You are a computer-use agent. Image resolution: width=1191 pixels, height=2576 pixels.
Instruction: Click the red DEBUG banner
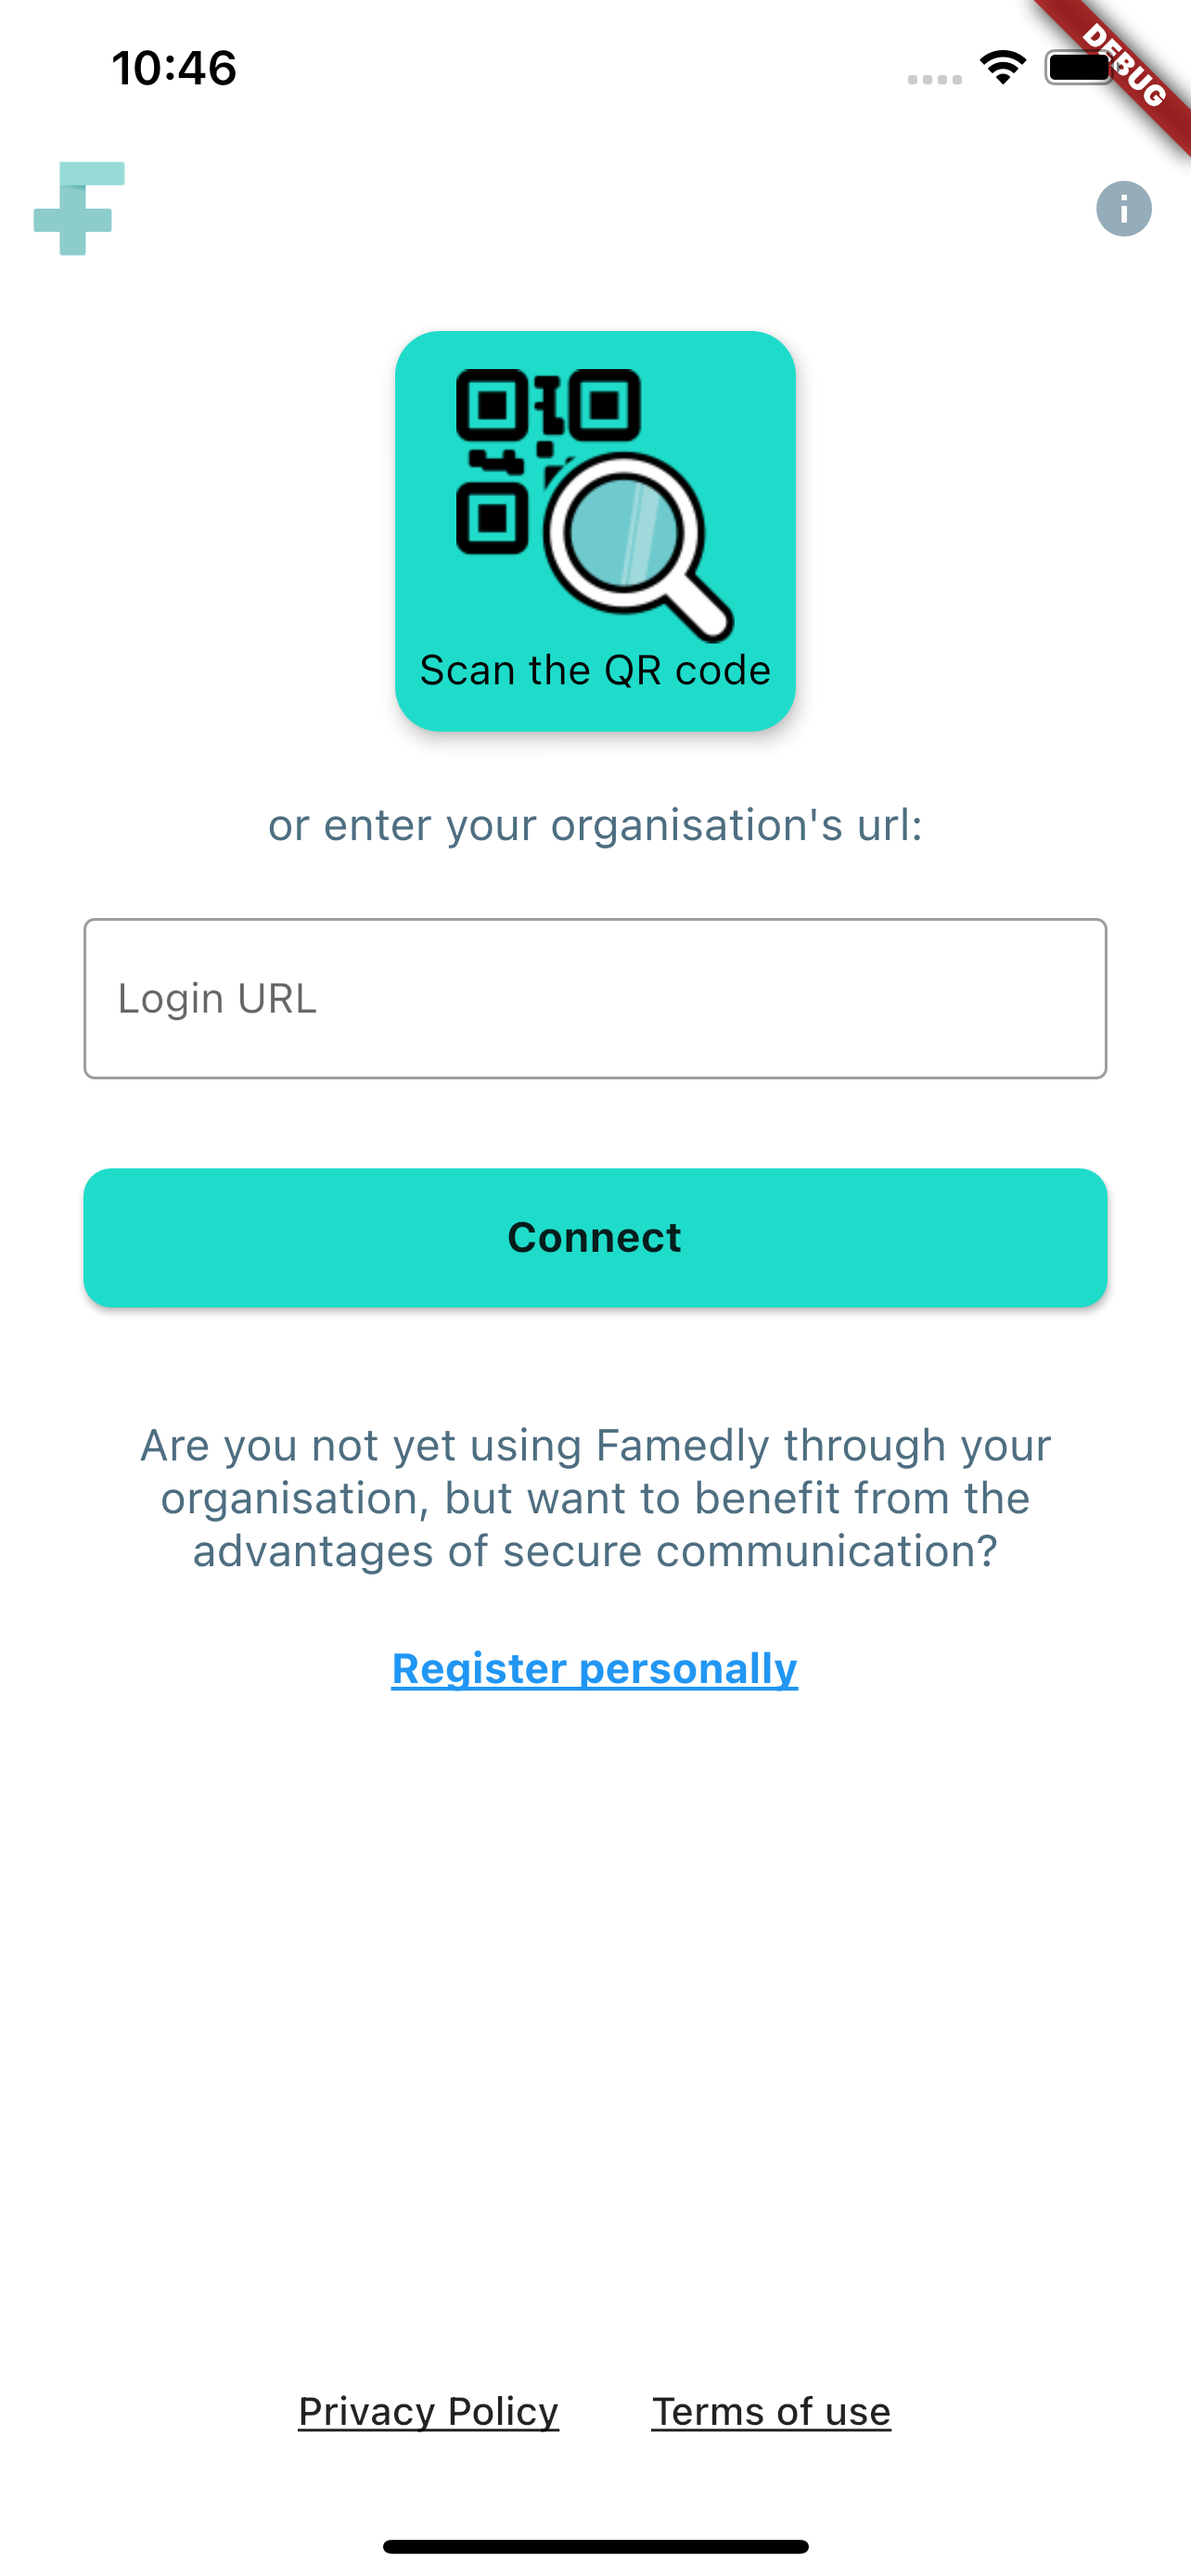point(1126,68)
